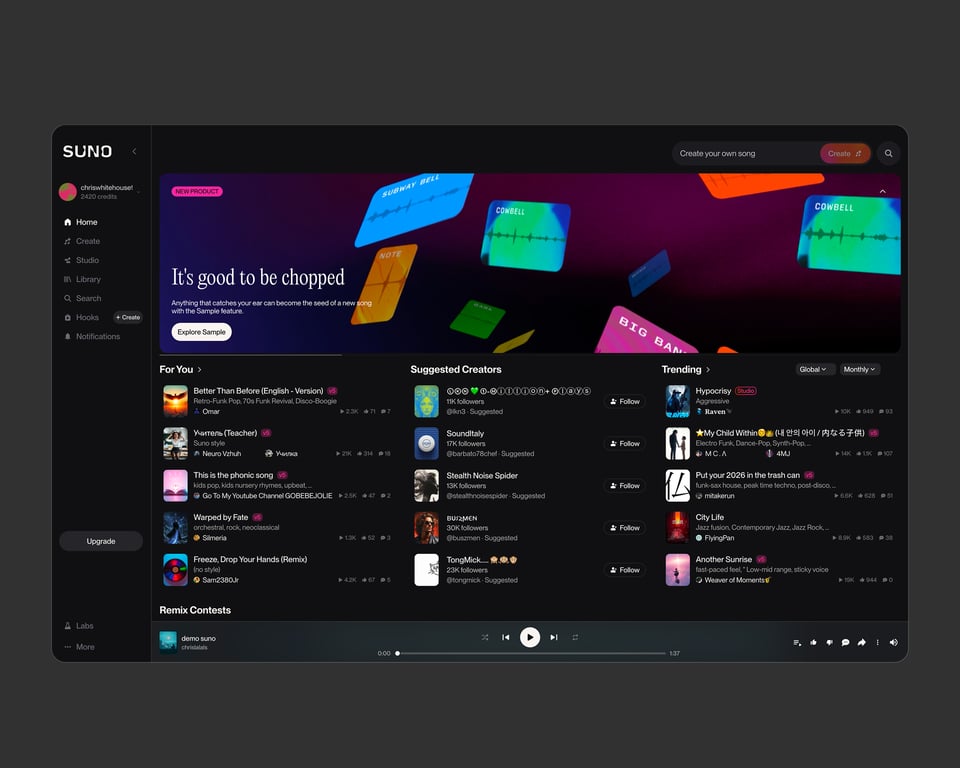Open comments for the current track
This screenshot has width=960, height=768.
(x=845, y=642)
